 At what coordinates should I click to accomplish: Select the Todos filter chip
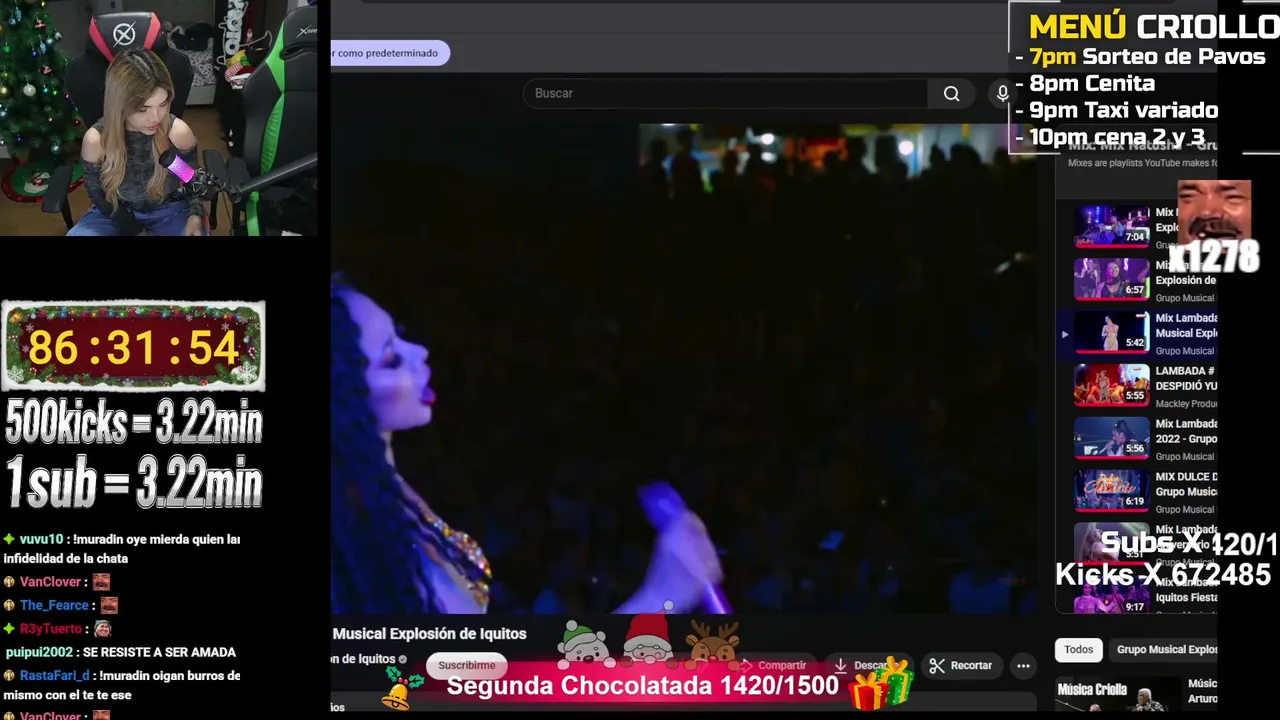pos(1078,650)
